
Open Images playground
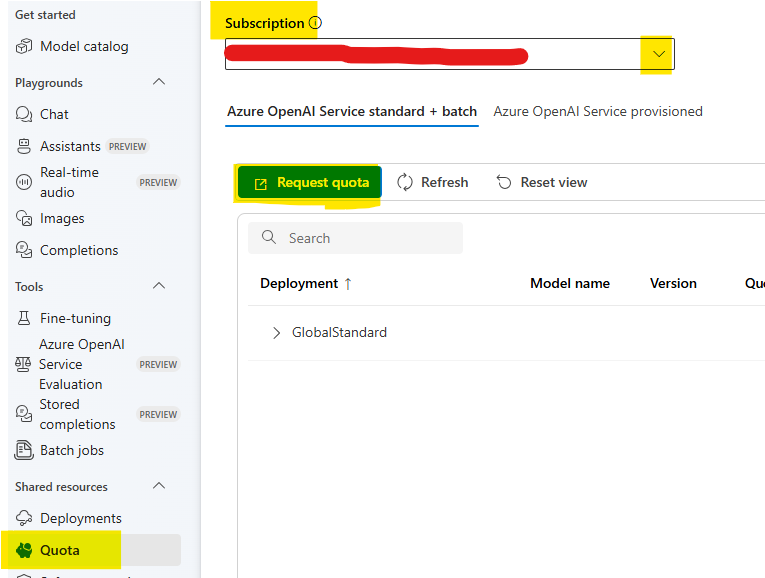(62, 218)
